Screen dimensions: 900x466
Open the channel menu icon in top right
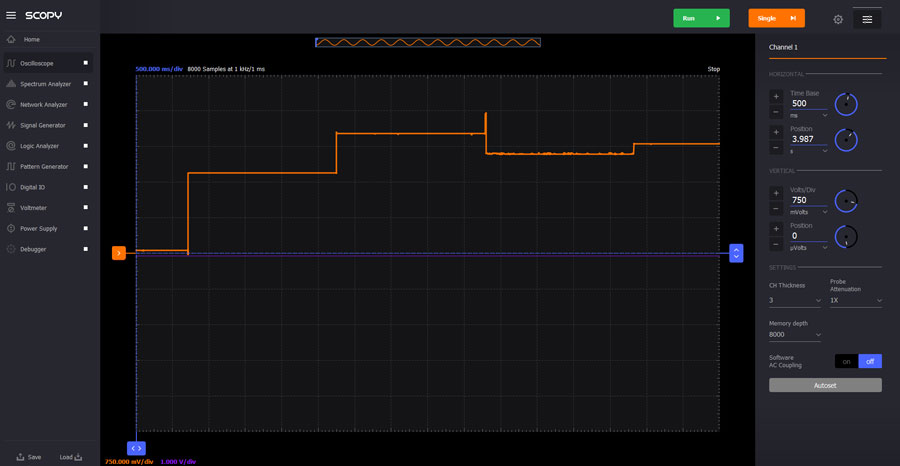(867, 18)
